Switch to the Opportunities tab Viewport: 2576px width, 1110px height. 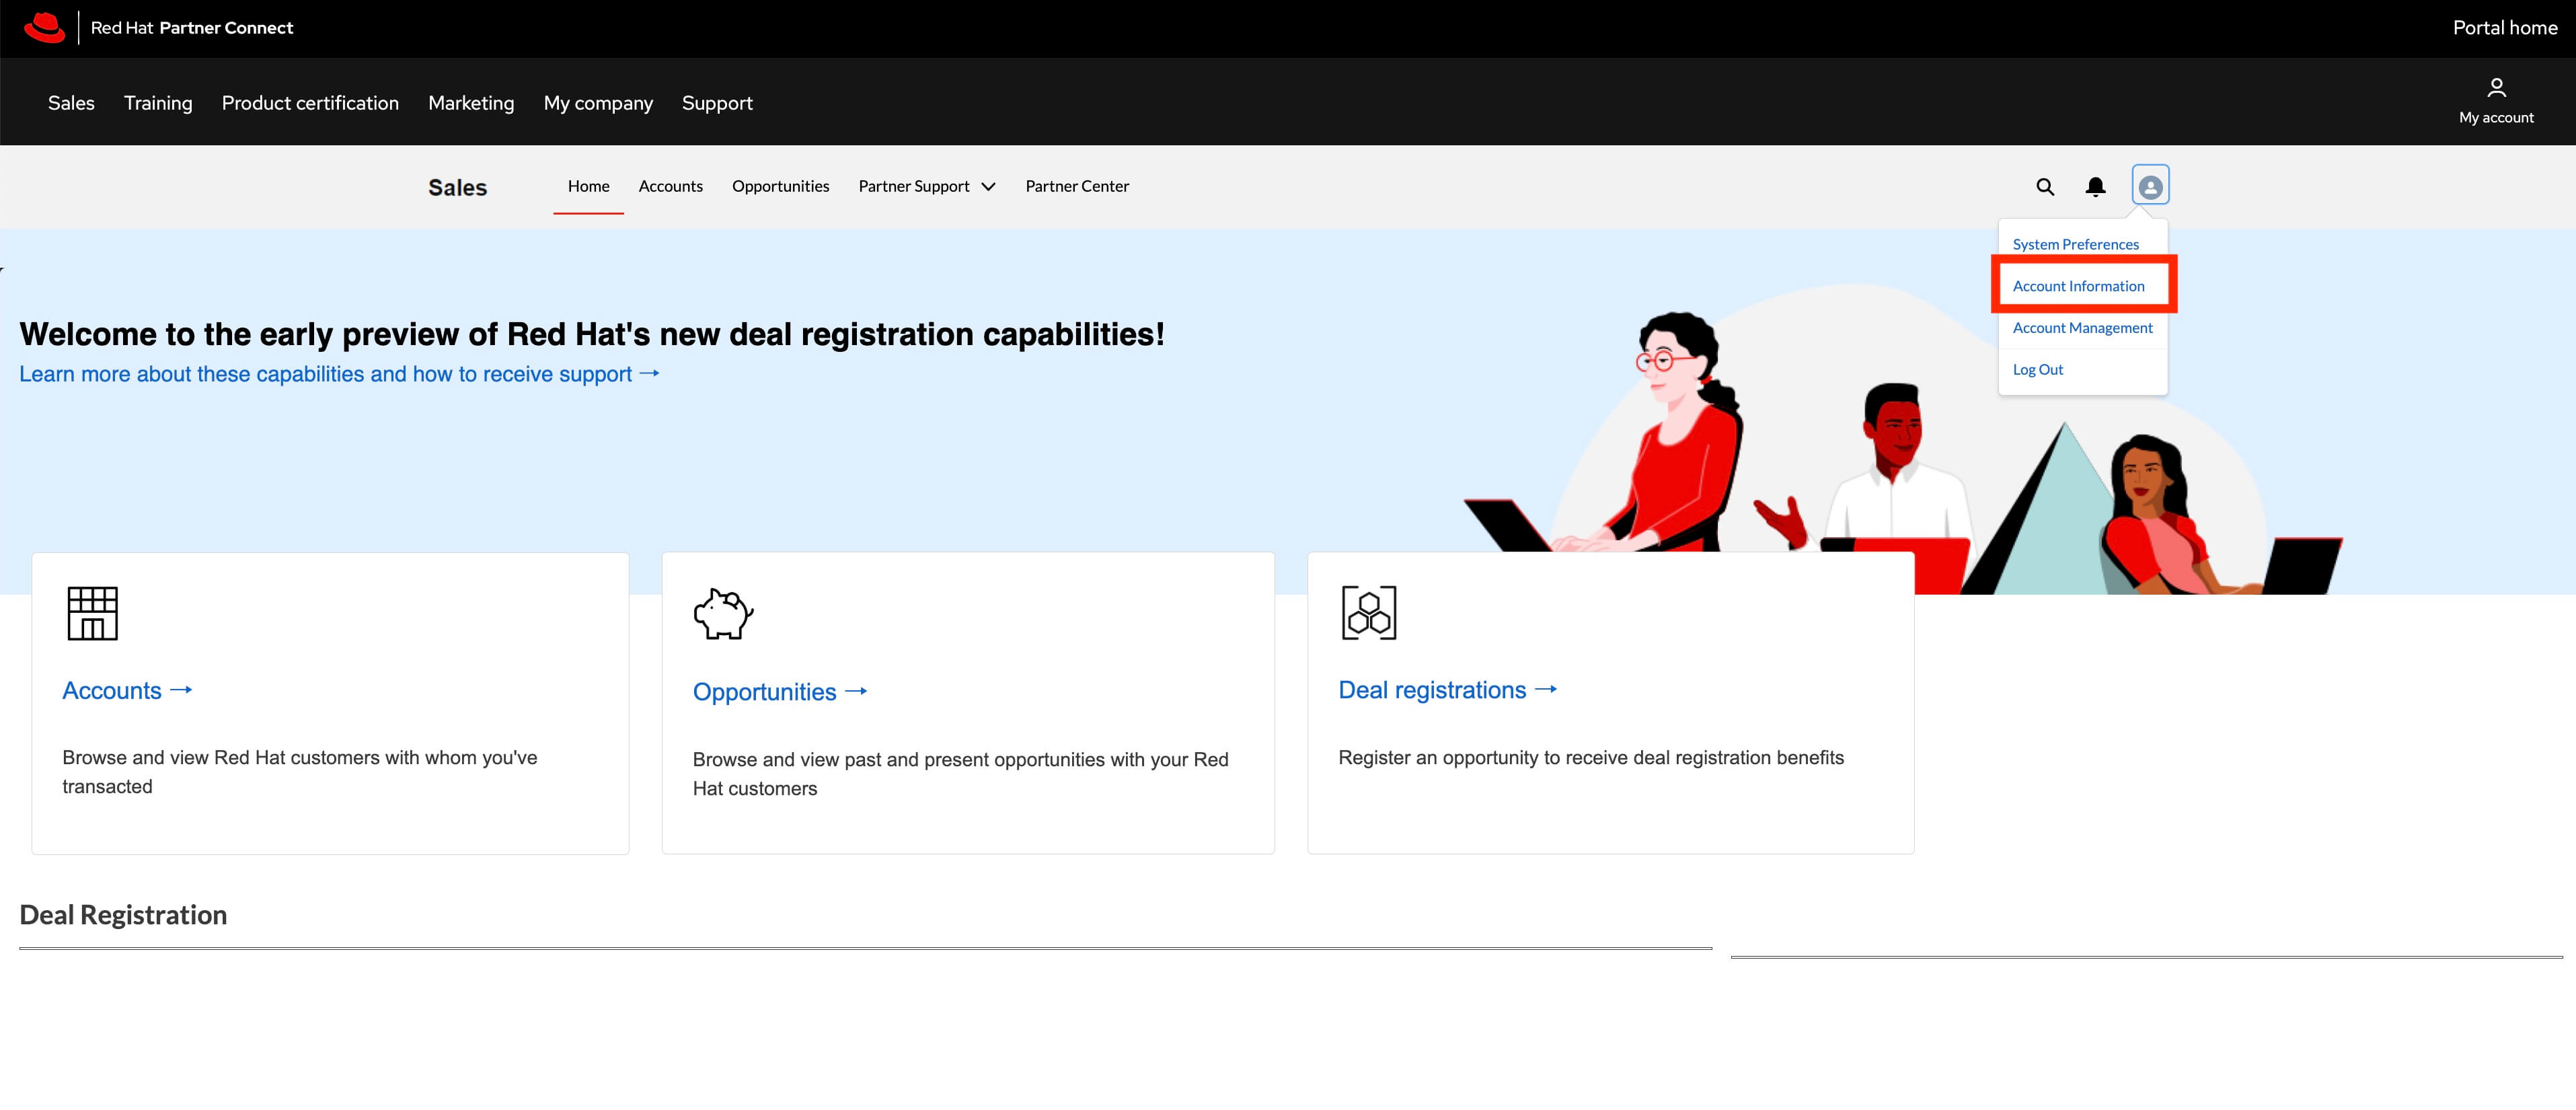pyautogui.click(x=780, y=187)
